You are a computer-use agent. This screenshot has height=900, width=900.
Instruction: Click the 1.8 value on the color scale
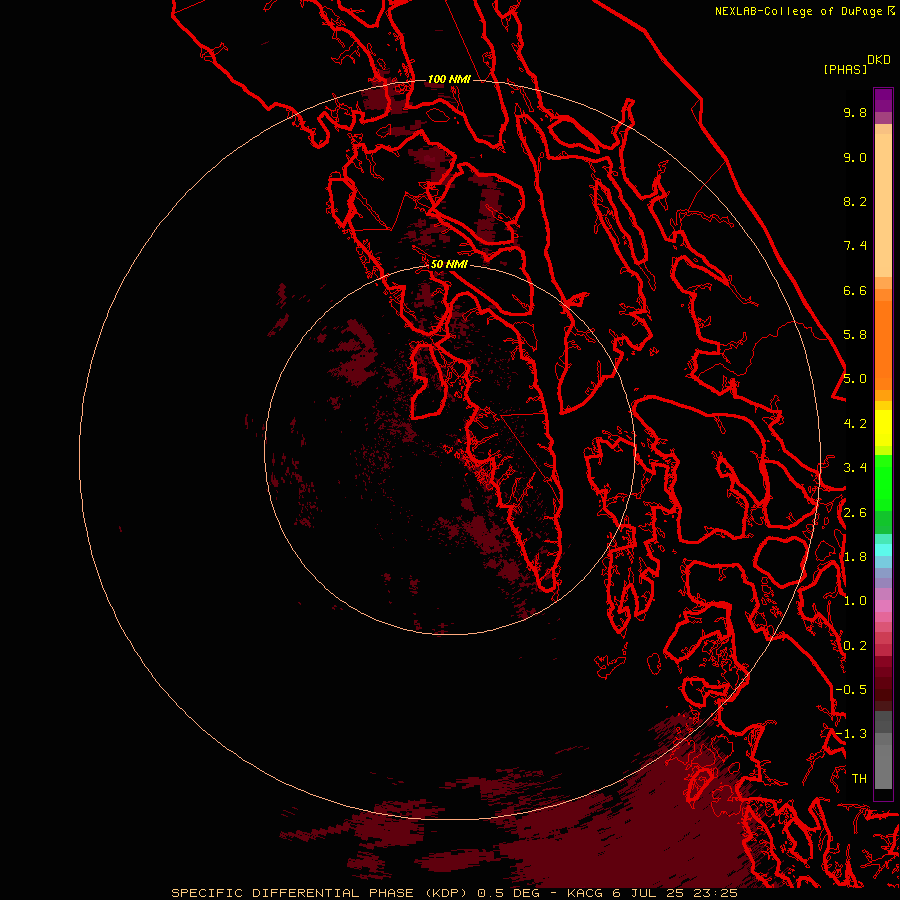coord(855,557)
